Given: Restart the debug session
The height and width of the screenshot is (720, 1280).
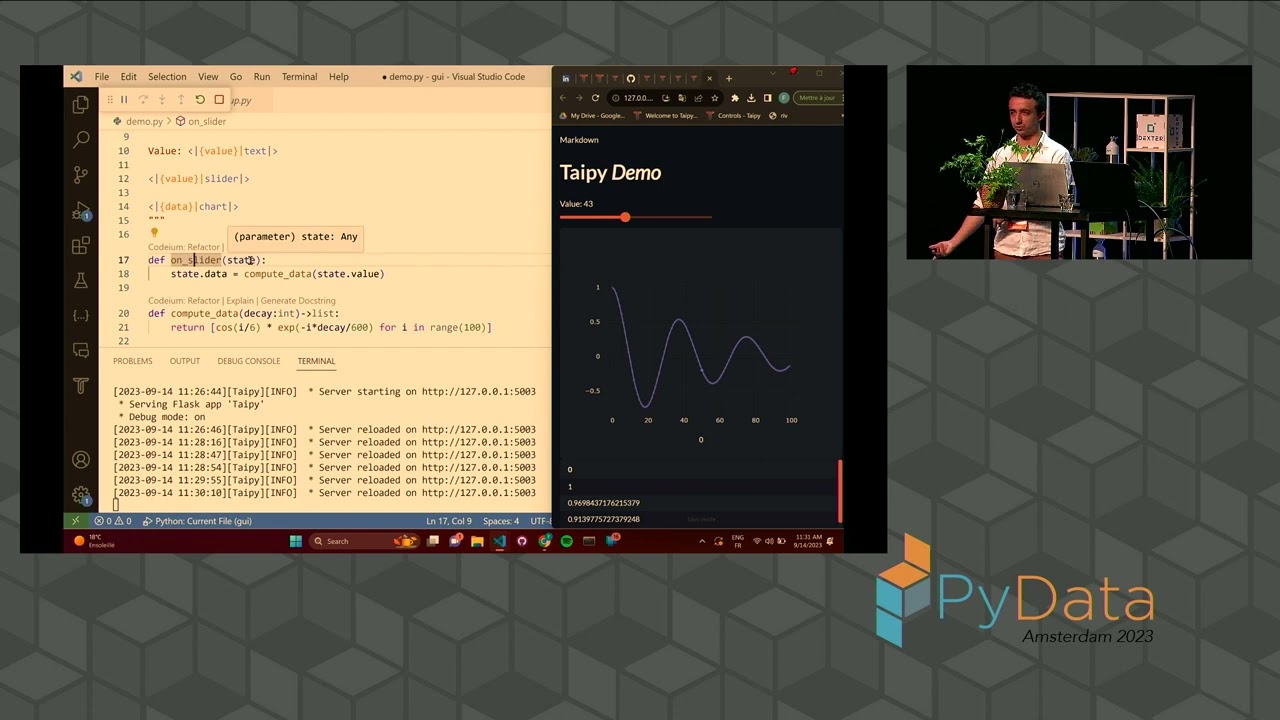Looking at the screenshot, I should (200, 100).
